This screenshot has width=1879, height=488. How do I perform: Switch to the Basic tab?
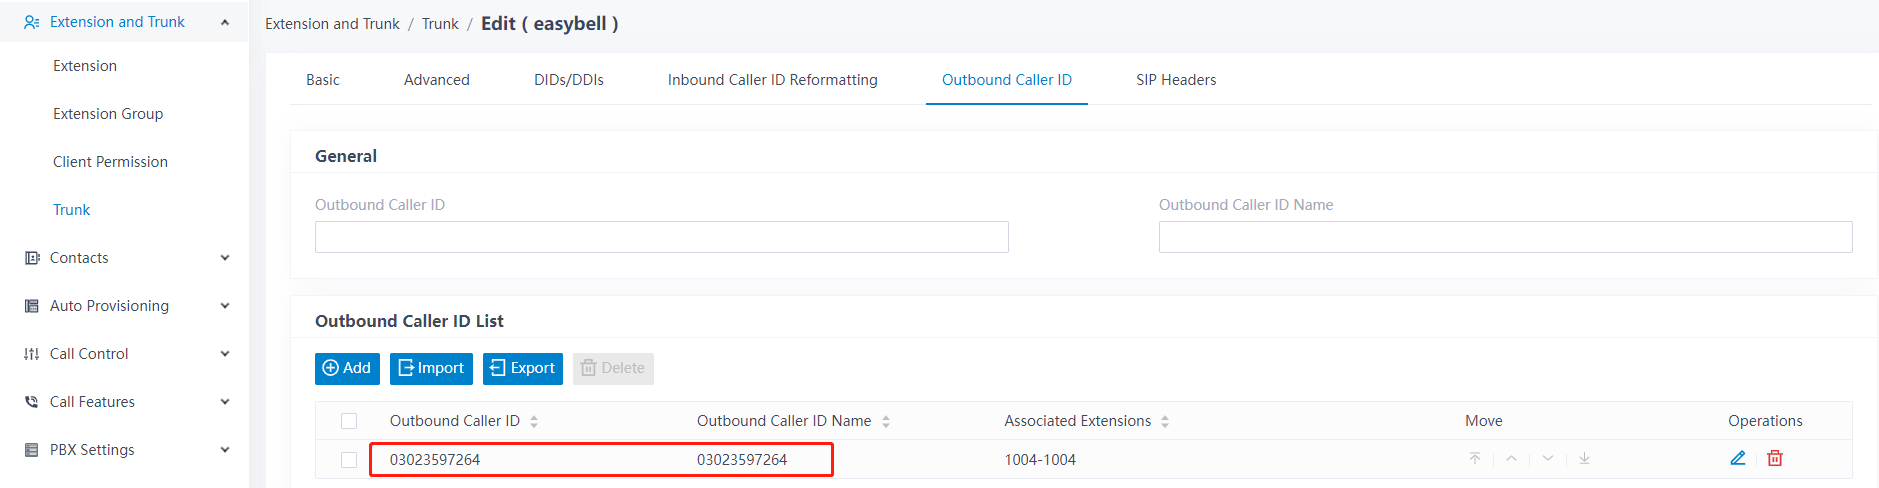point(323,80)
